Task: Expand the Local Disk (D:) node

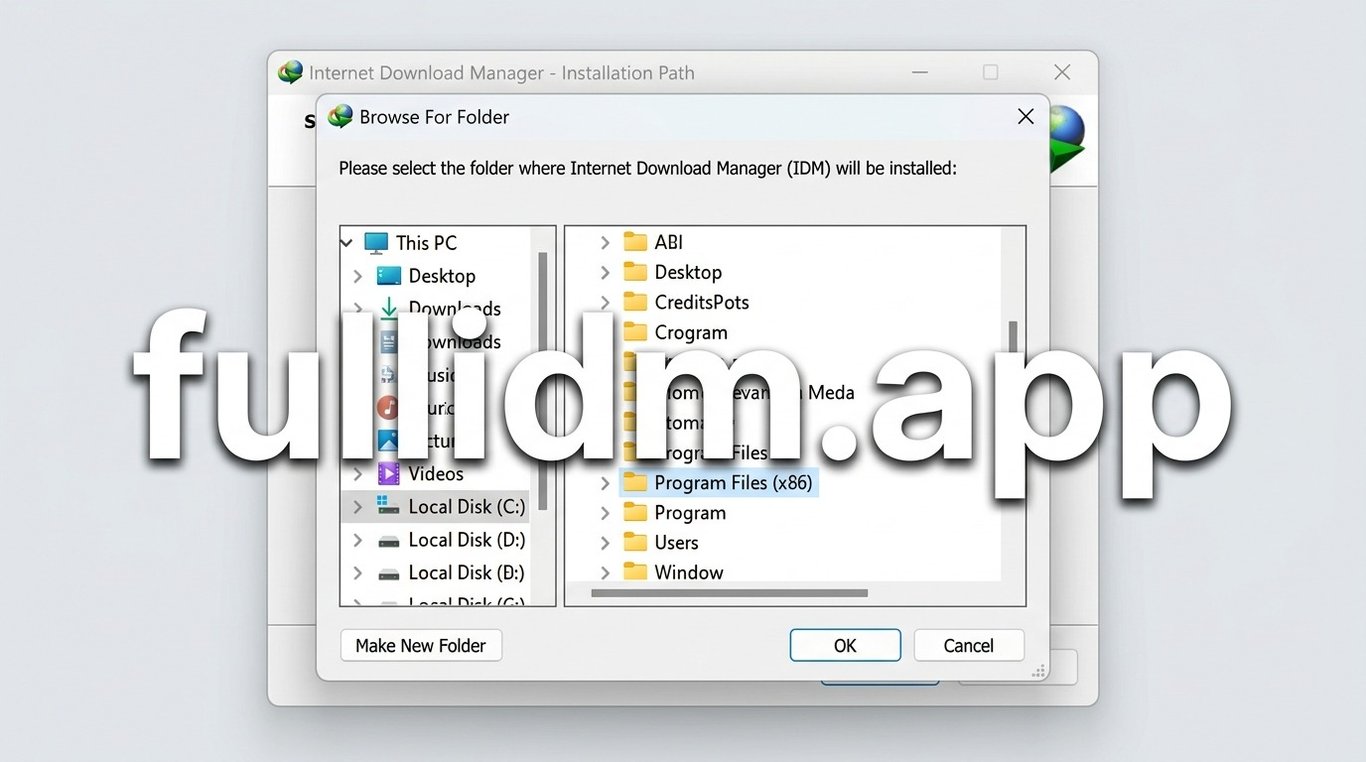Action: (358, 540)
